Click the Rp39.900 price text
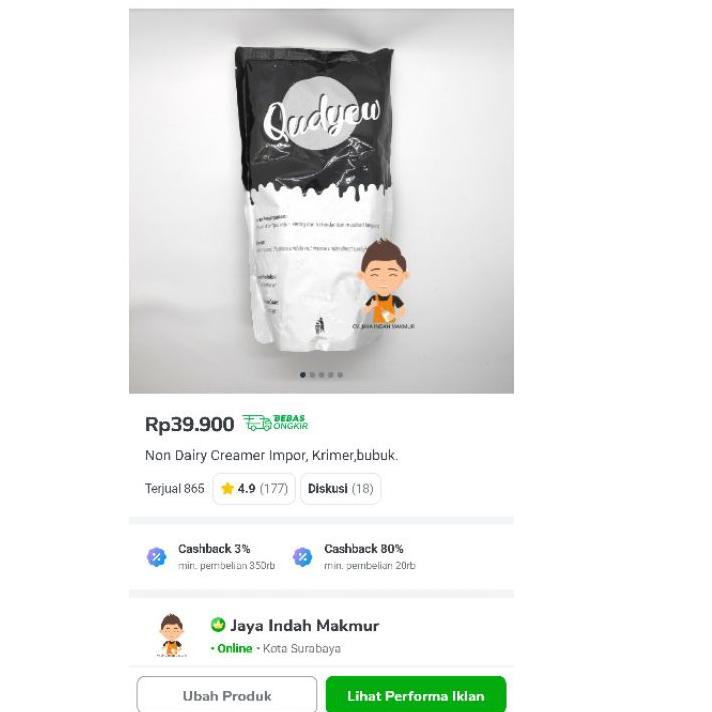This screenshot has height=712, width=712. (x=189, y=425)
